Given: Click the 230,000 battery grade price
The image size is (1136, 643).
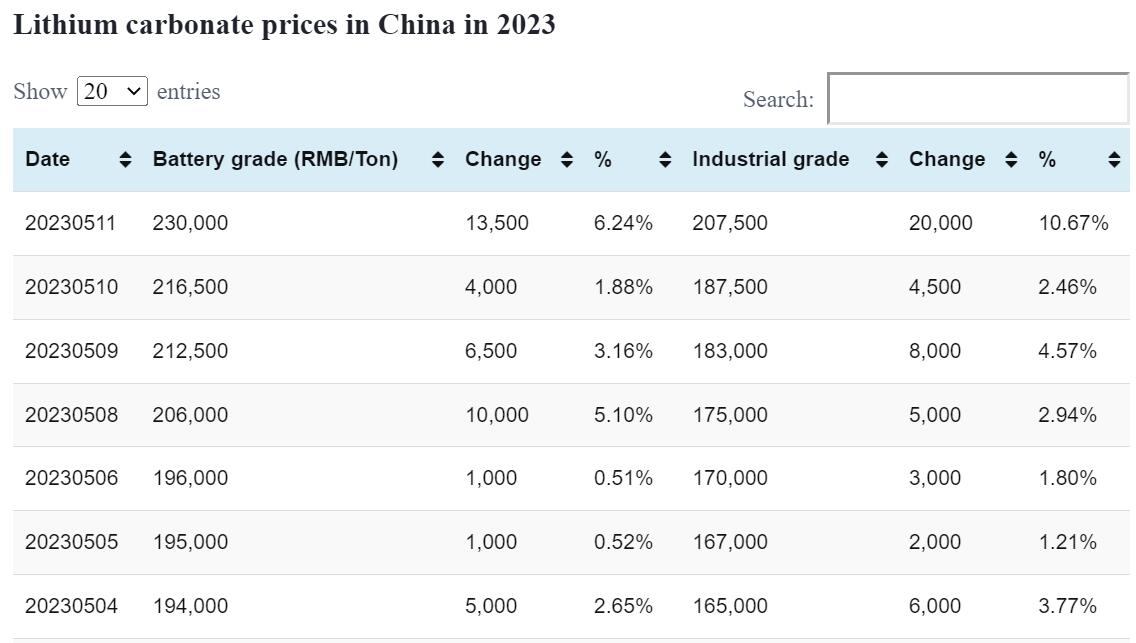Looking at the screenshot, I should [190, 223].
